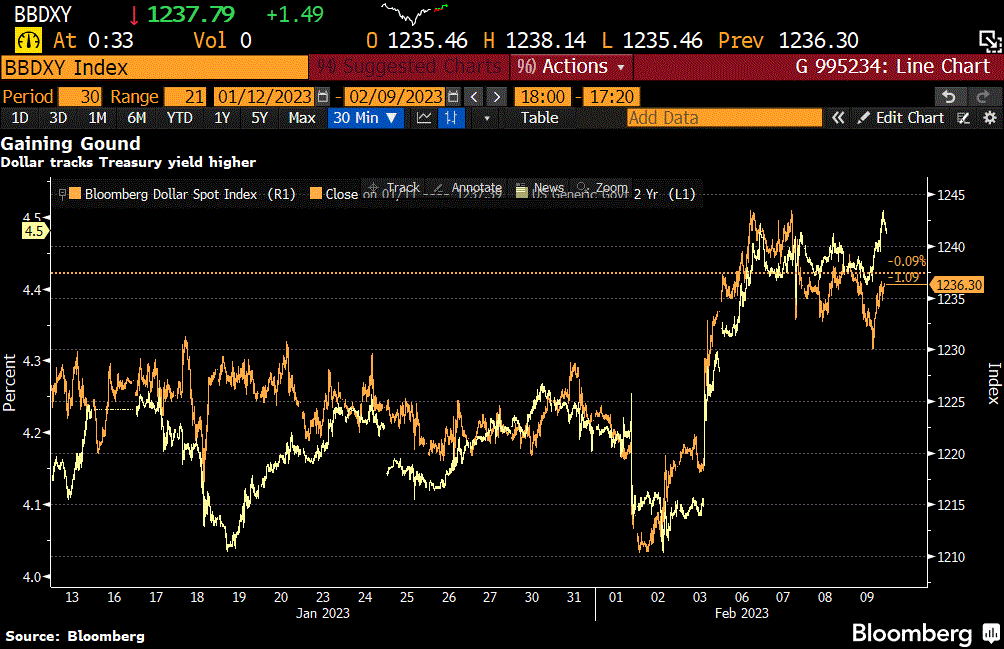Click the BBDXY Index security field
This screenshot has height=649, width=1004.
pos(154,67)
